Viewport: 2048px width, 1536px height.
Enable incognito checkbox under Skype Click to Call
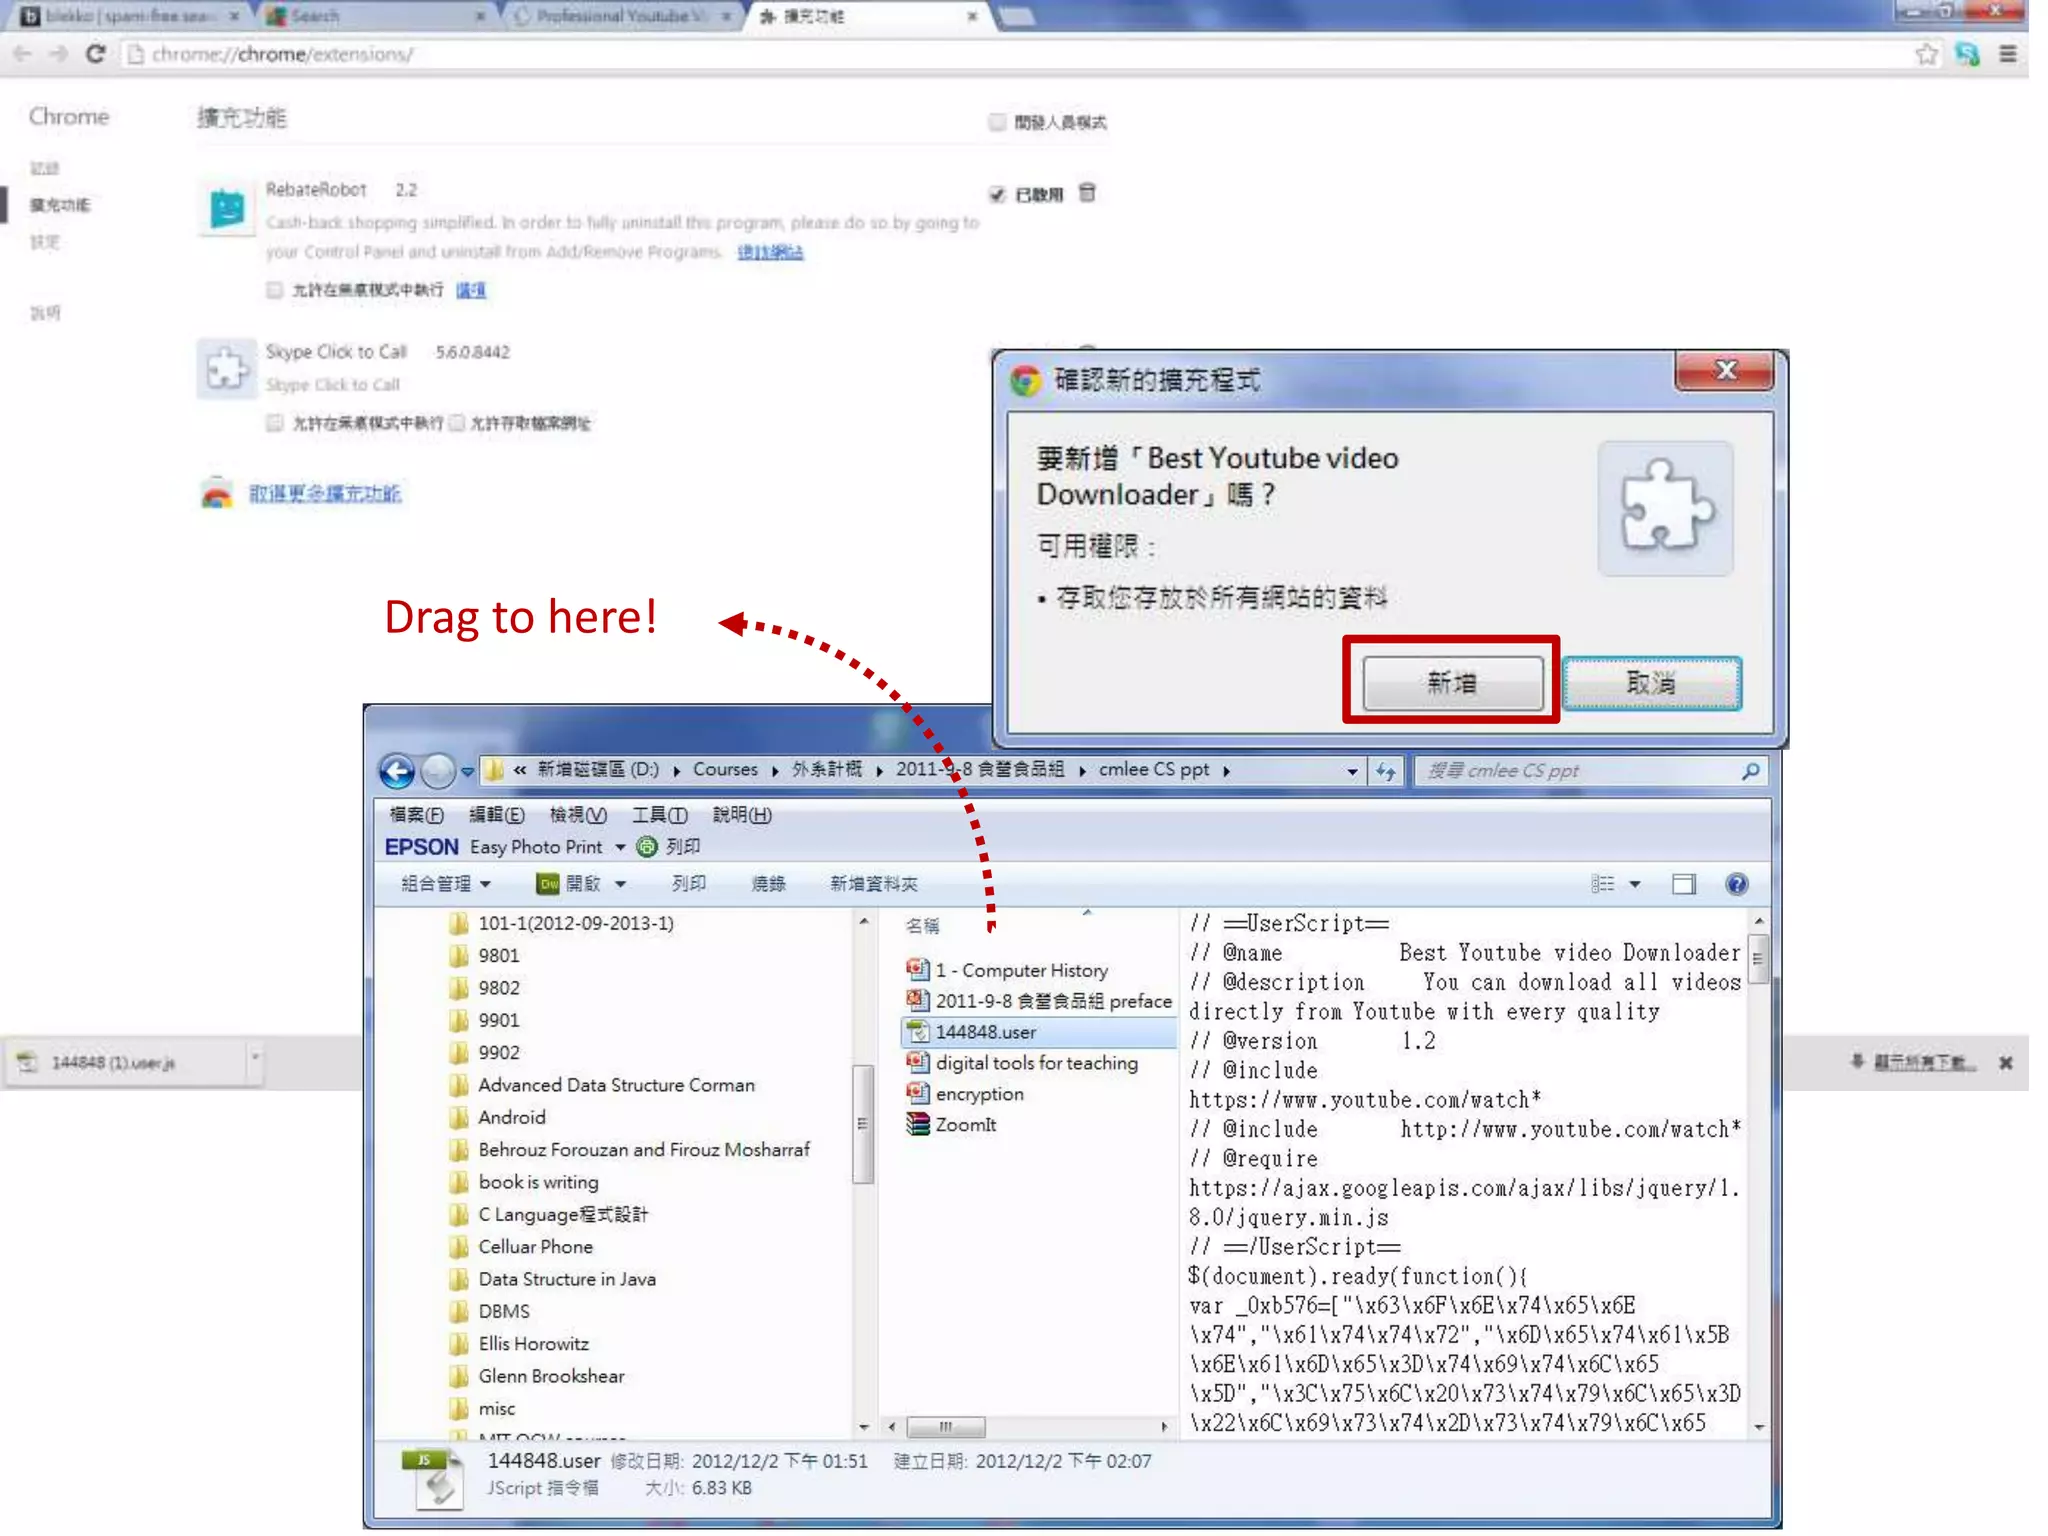[x=275, y=423]
